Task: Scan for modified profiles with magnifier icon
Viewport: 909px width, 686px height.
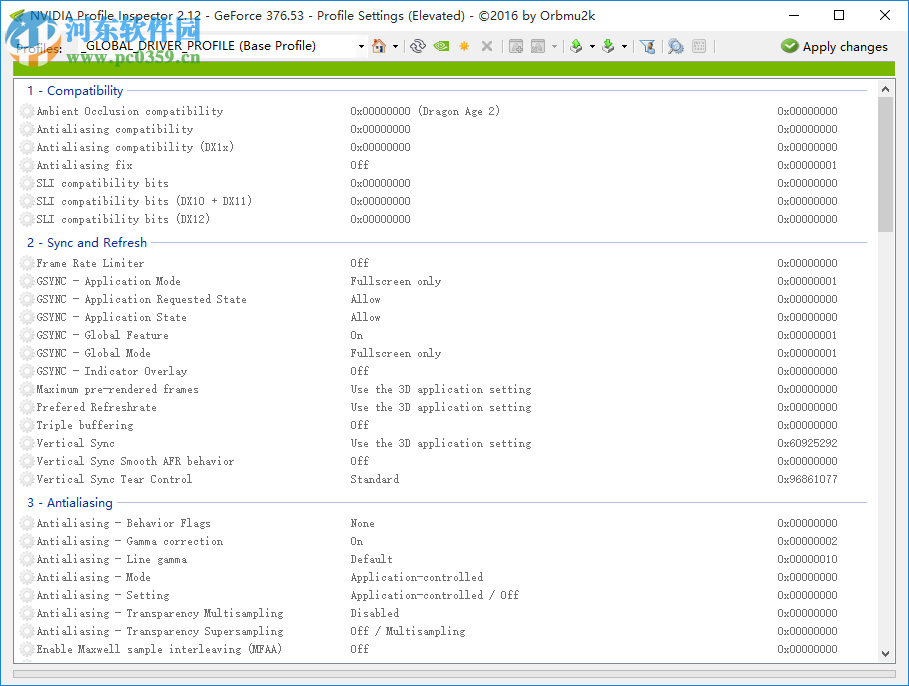Action: (675, 46)
